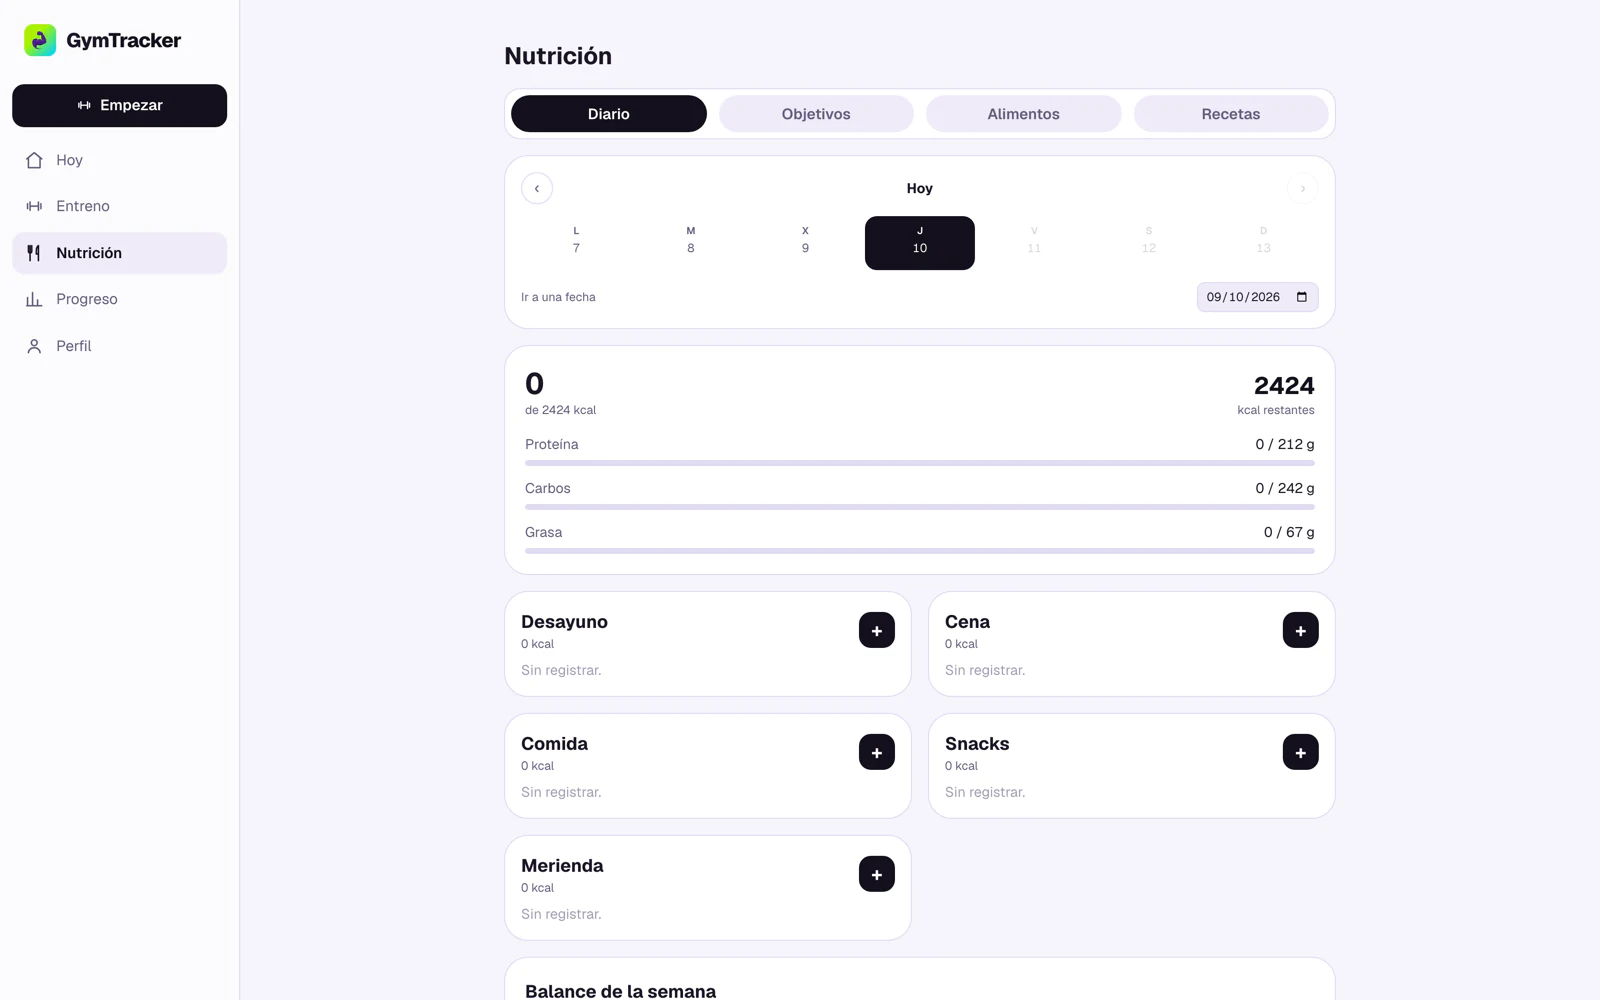This screenshot has height=1000, width=1600.
Task: Go to next week arrow
Action: click(1302, 188)
